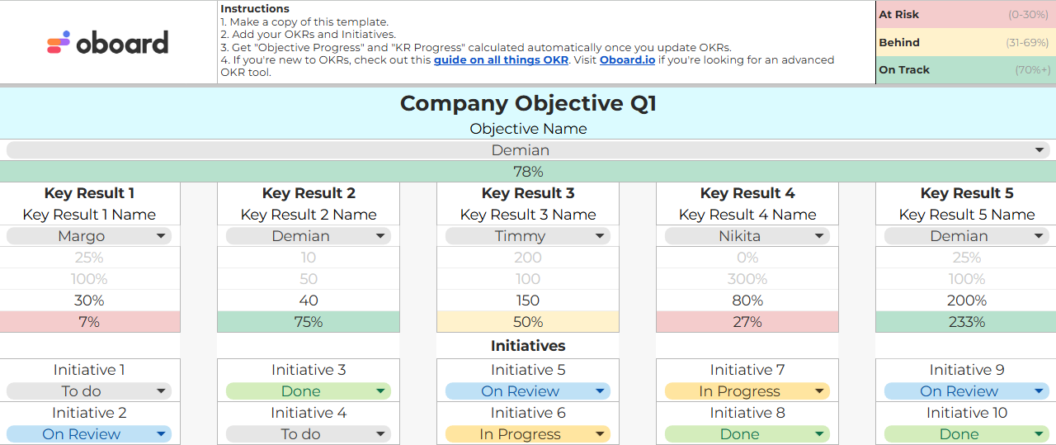1056x445 pixels.
Task: Select the 0% value under Key Result 4
Action: [748, 257]
